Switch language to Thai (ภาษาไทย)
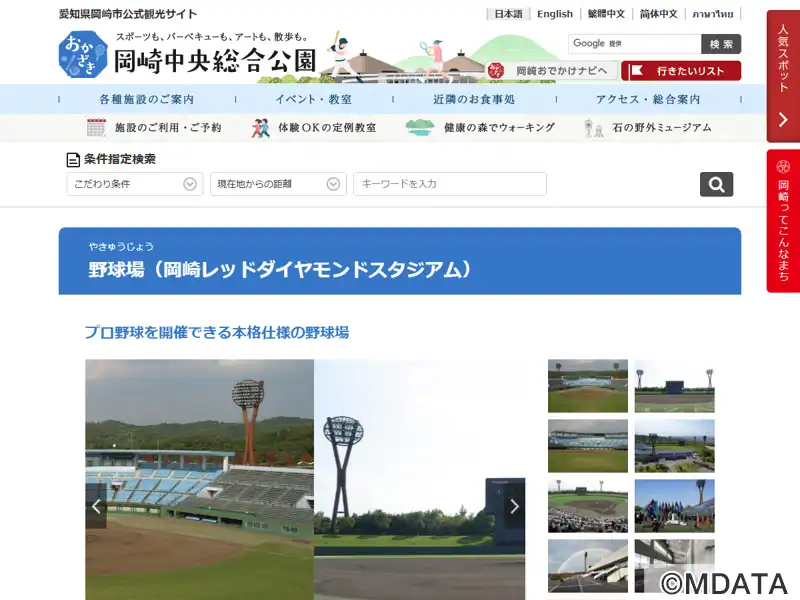Image resolution: width=800 pixels, height=600 pixels. click(713, 14)
